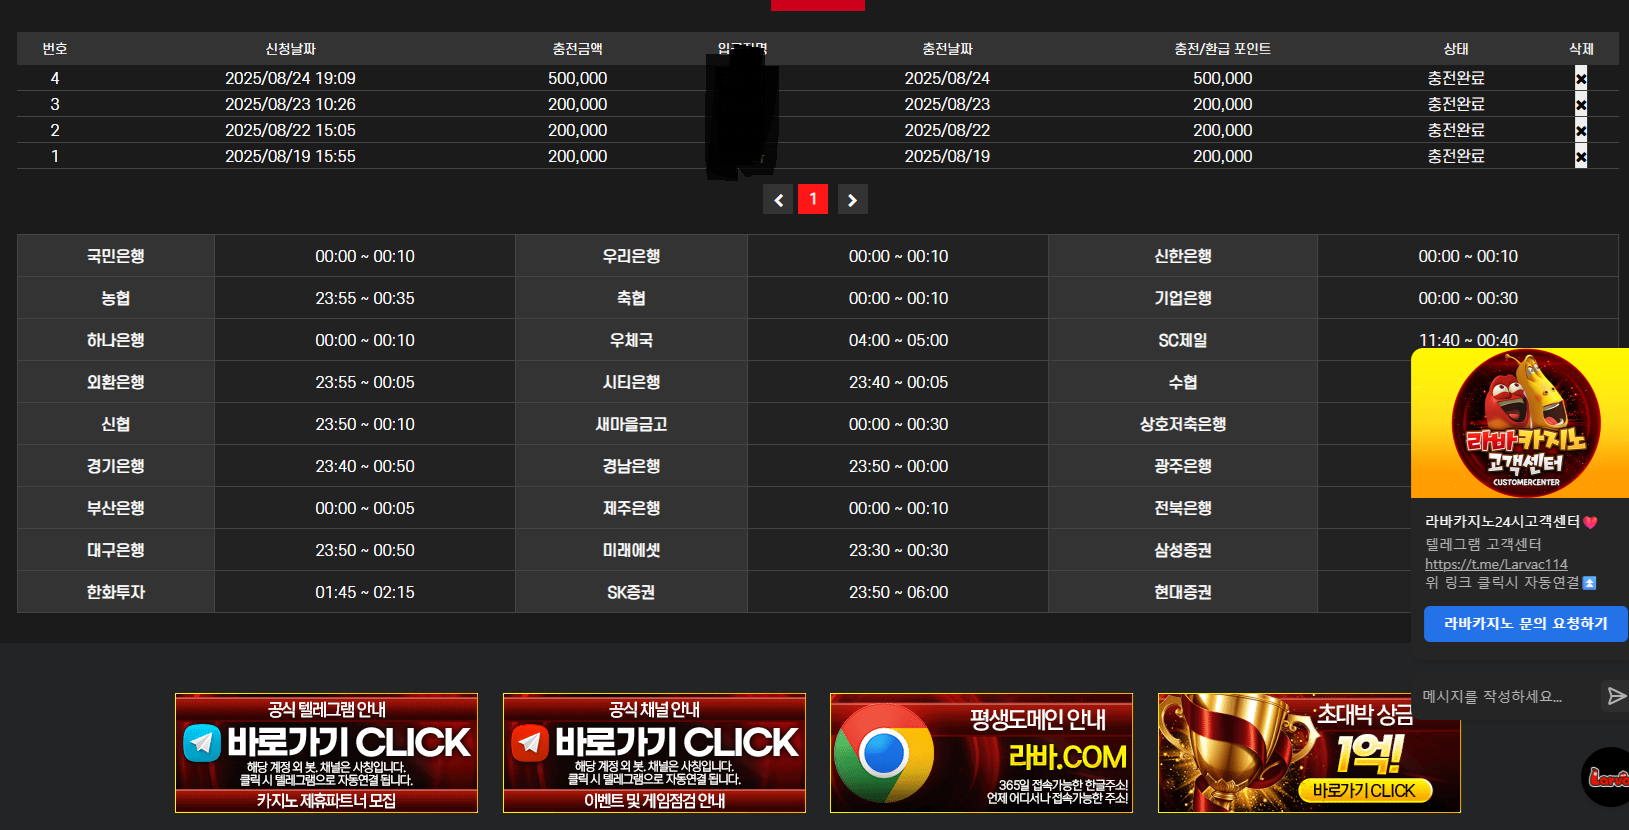Go to previous page arrow

click(778, 200)
